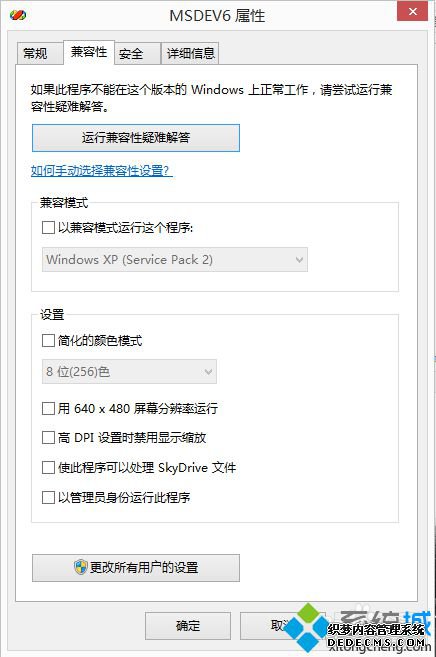Select the 兼容性 tab
The height and width of the screenshot is (657, 436).
(89, 52)
